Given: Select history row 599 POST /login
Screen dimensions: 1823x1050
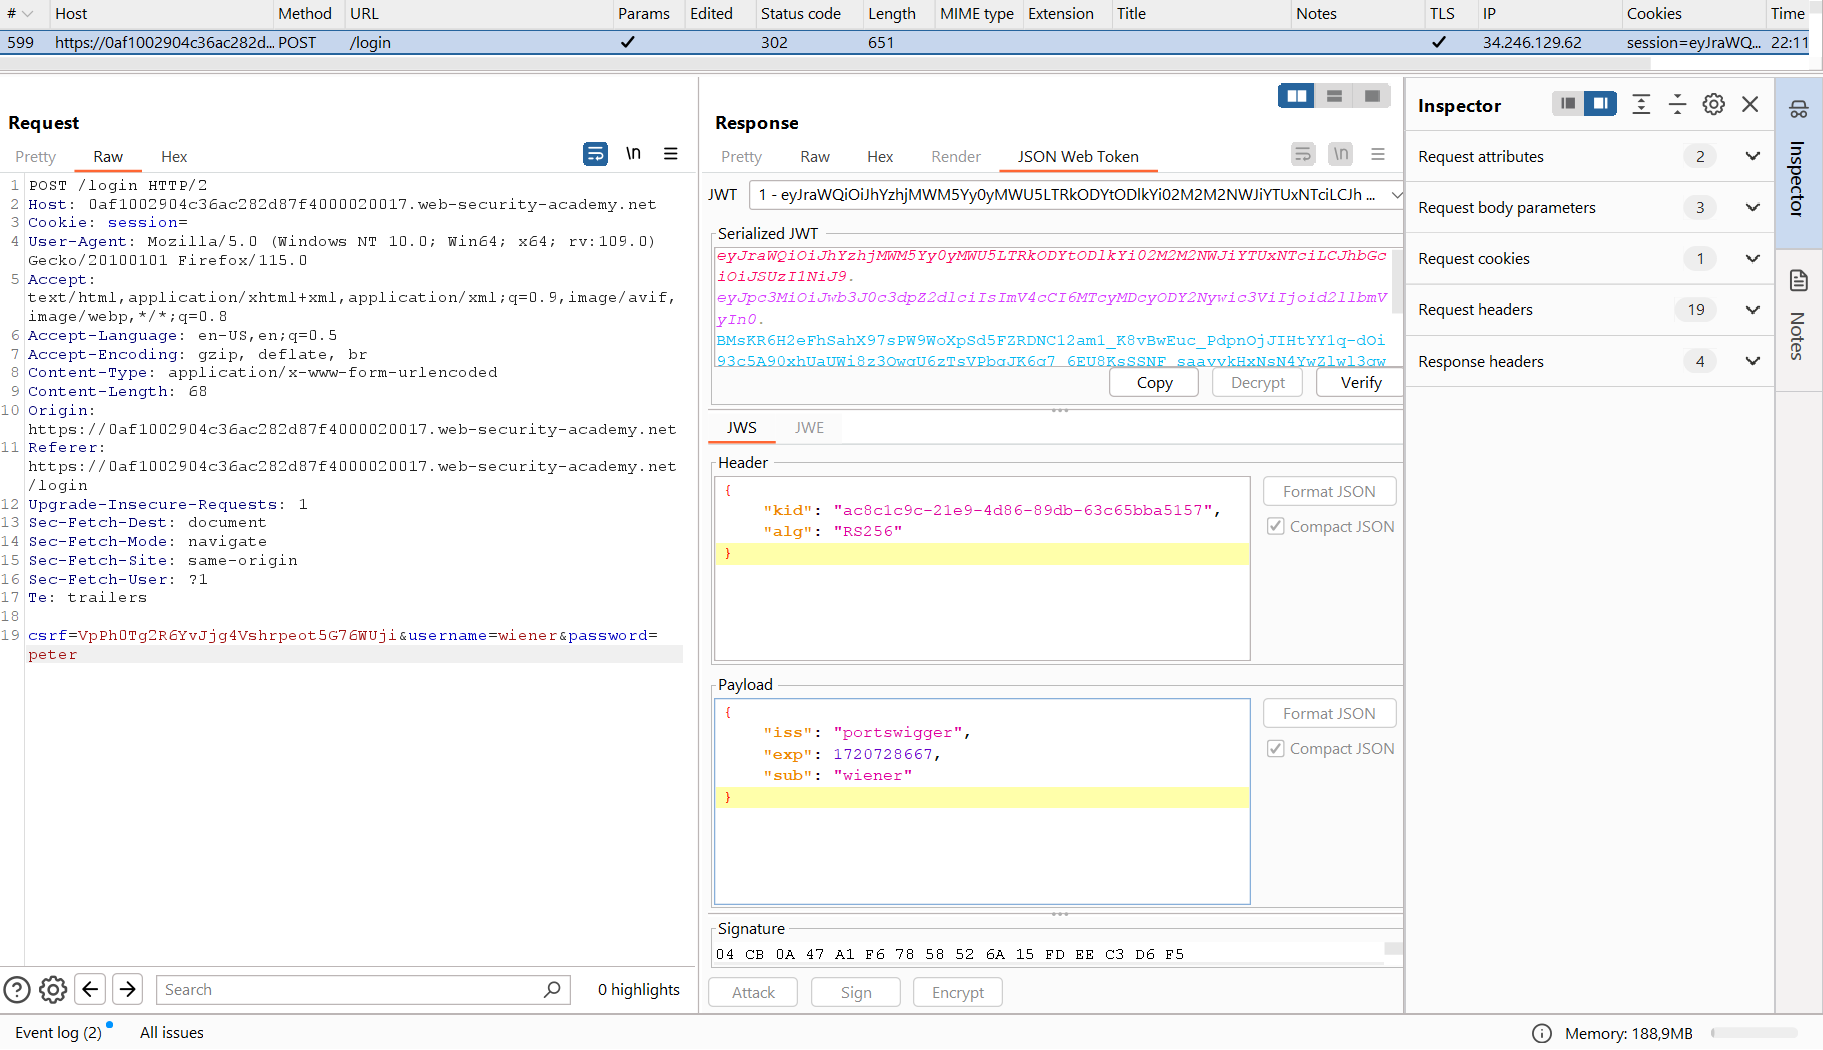Looking at the screenshot, I should (906, 42).
